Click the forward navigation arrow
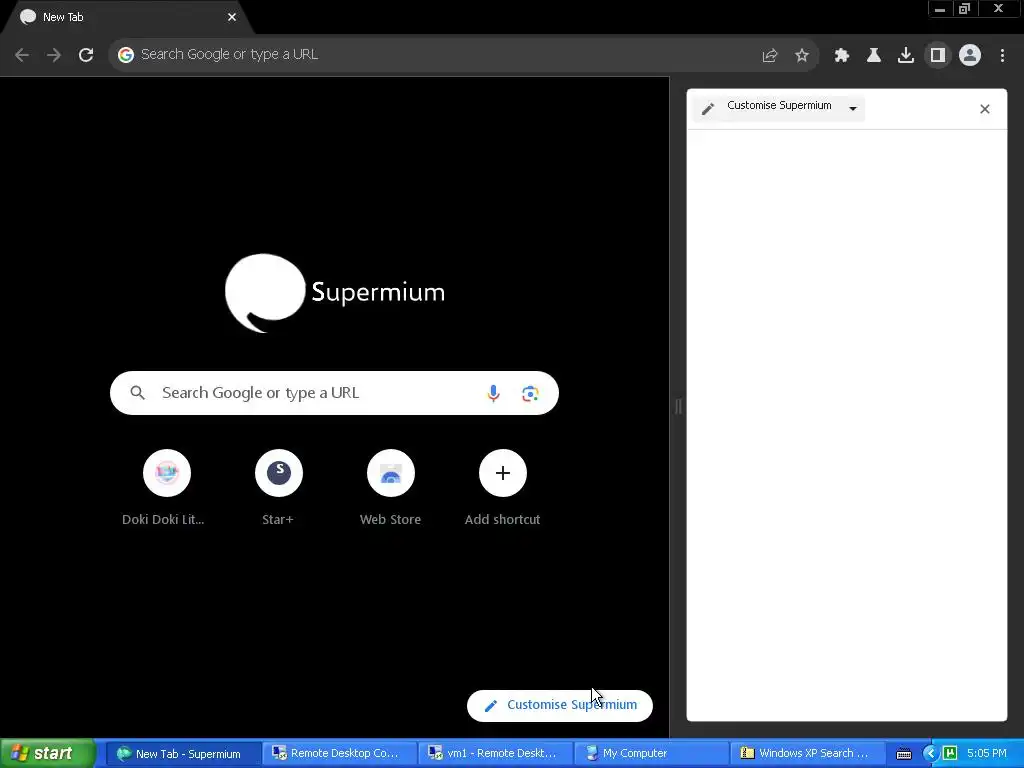 click(x=54, y=55)
